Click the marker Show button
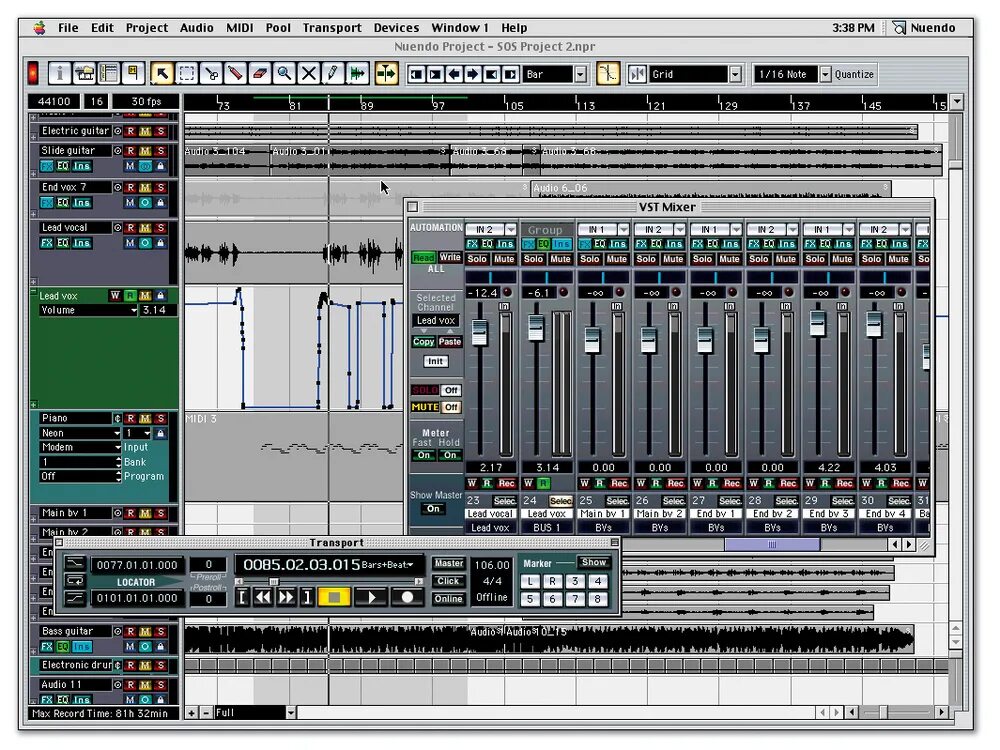Image resolution: width=1000 pixels, height=750 pixels. [594, 562]
